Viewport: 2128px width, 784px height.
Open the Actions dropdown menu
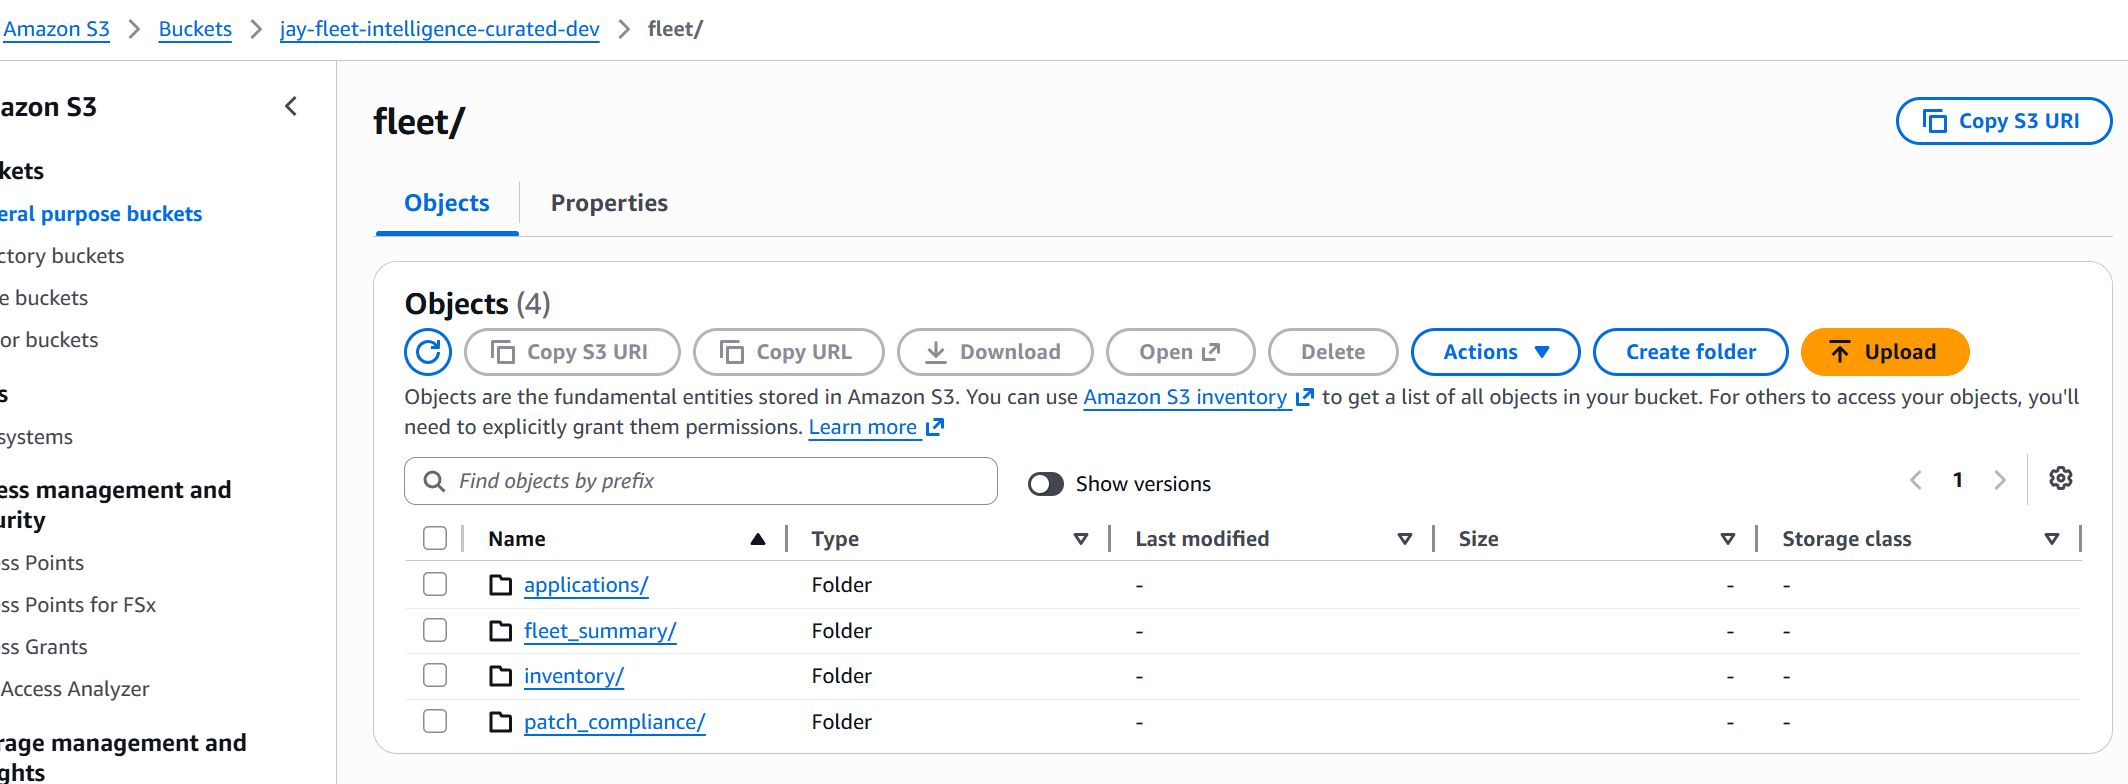pos(1495,352)
